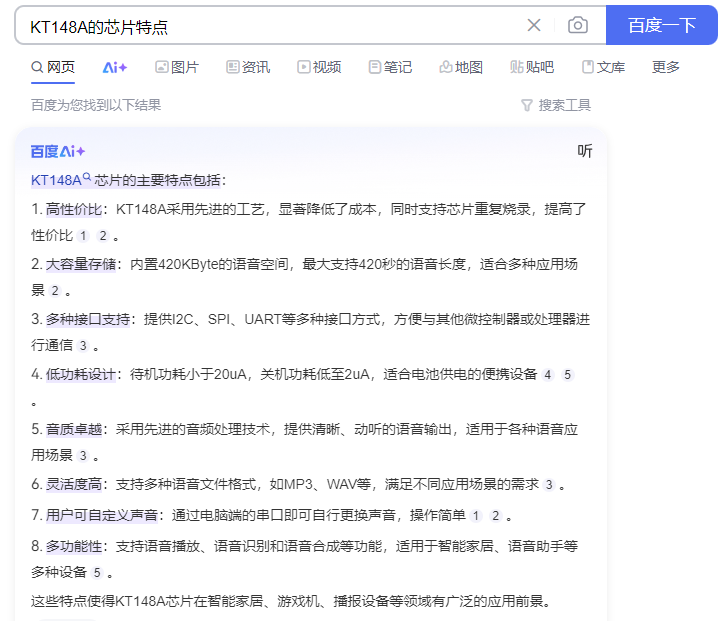
Task: Switch to the Ai+ tab
Action: point(114,68)
